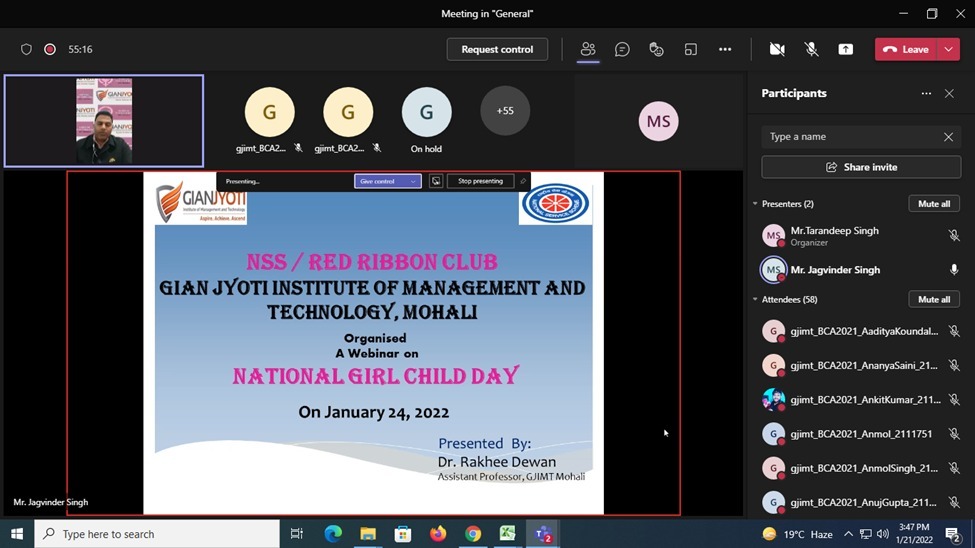Open Task View on taskbar
Image resolution: width=975 pixels, height=548 pixels.
coord(297,534)
